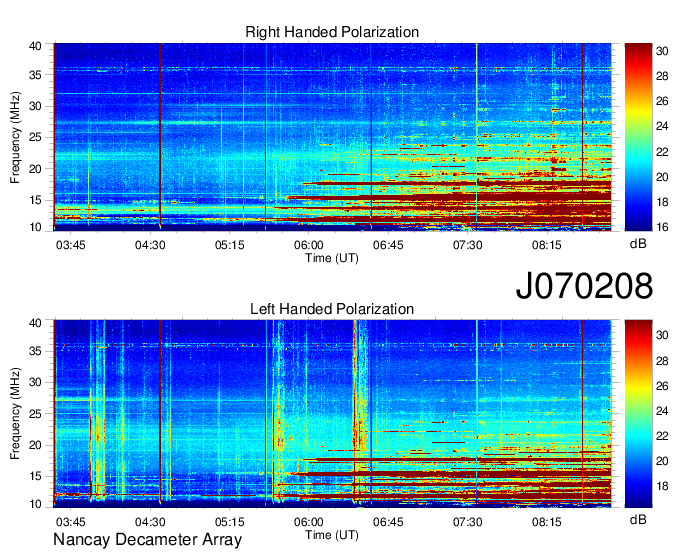
Task: Click "Time (UT)" label under the right-handed plot
Action: pyautogui.click(x=332, y=258)
